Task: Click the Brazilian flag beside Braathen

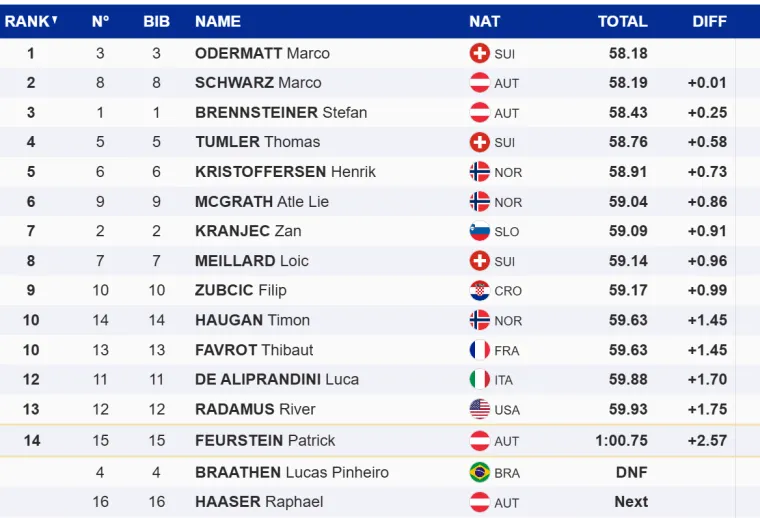Action: [480, 472]
